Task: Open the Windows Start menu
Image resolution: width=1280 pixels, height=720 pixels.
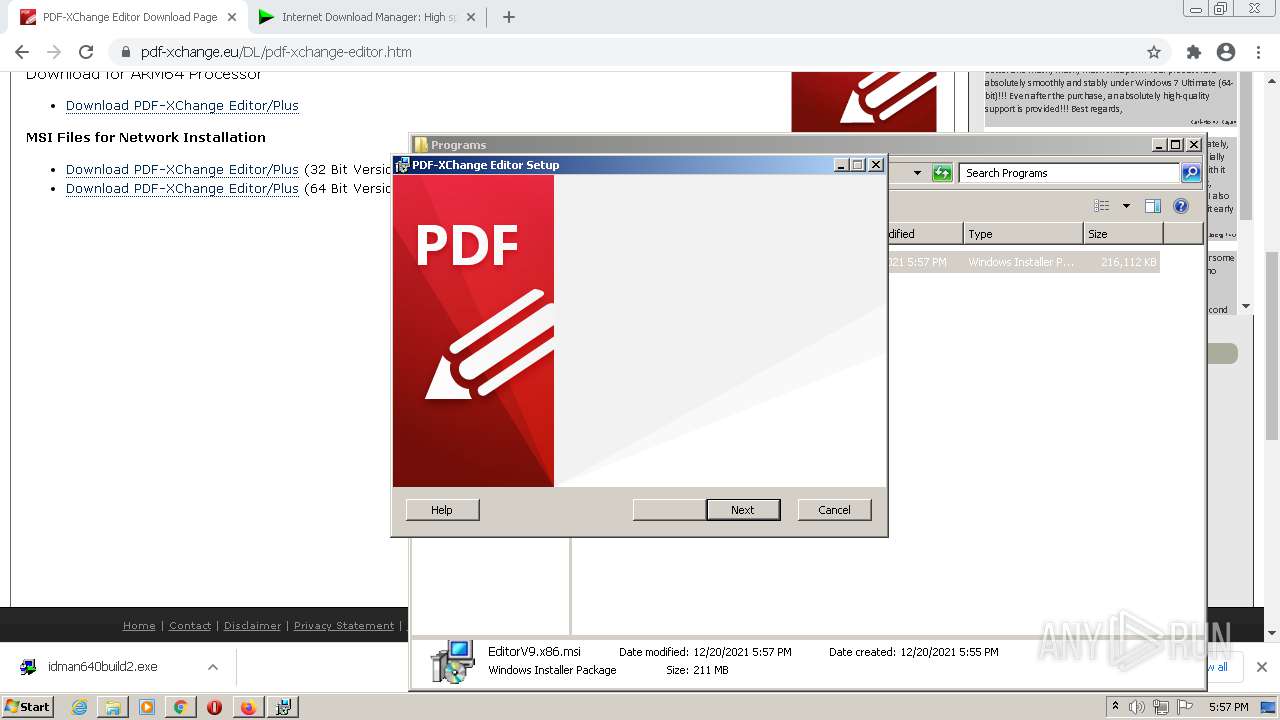Action: click(x=28, y=706)
